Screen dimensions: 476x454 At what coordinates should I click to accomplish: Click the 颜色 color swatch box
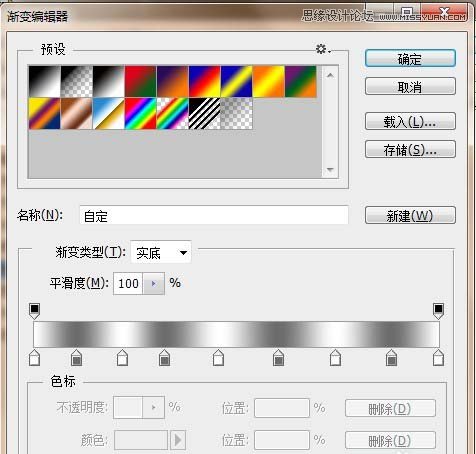click(141, 440)
